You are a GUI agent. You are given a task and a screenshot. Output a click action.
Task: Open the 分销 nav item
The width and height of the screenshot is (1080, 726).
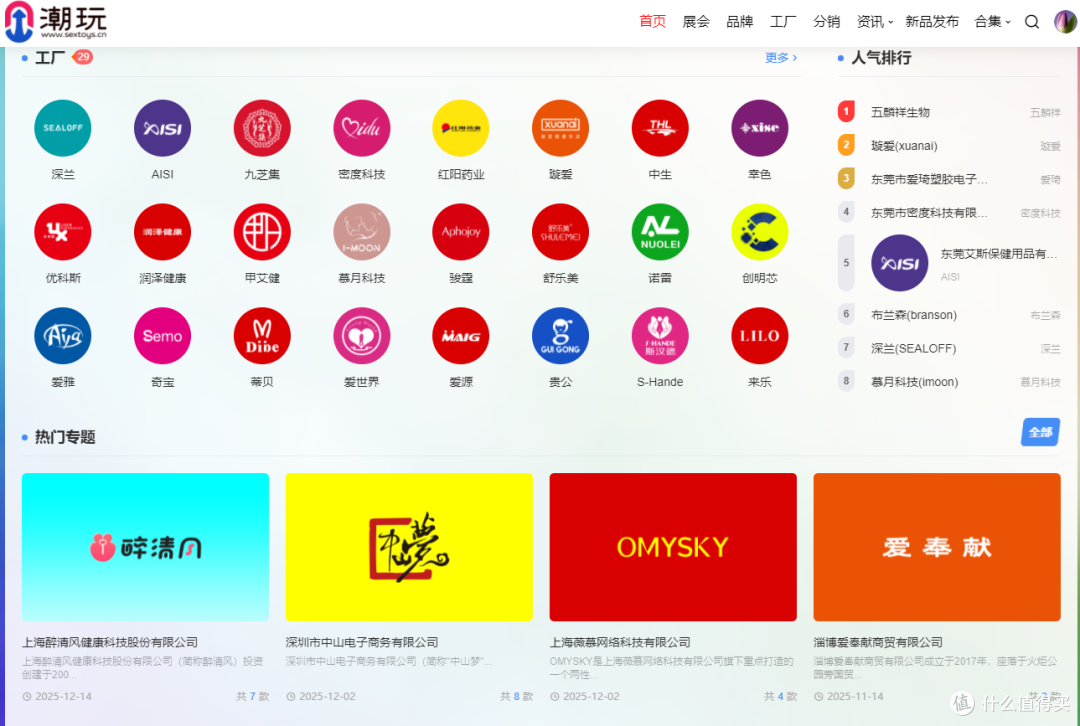coord(827,22)
